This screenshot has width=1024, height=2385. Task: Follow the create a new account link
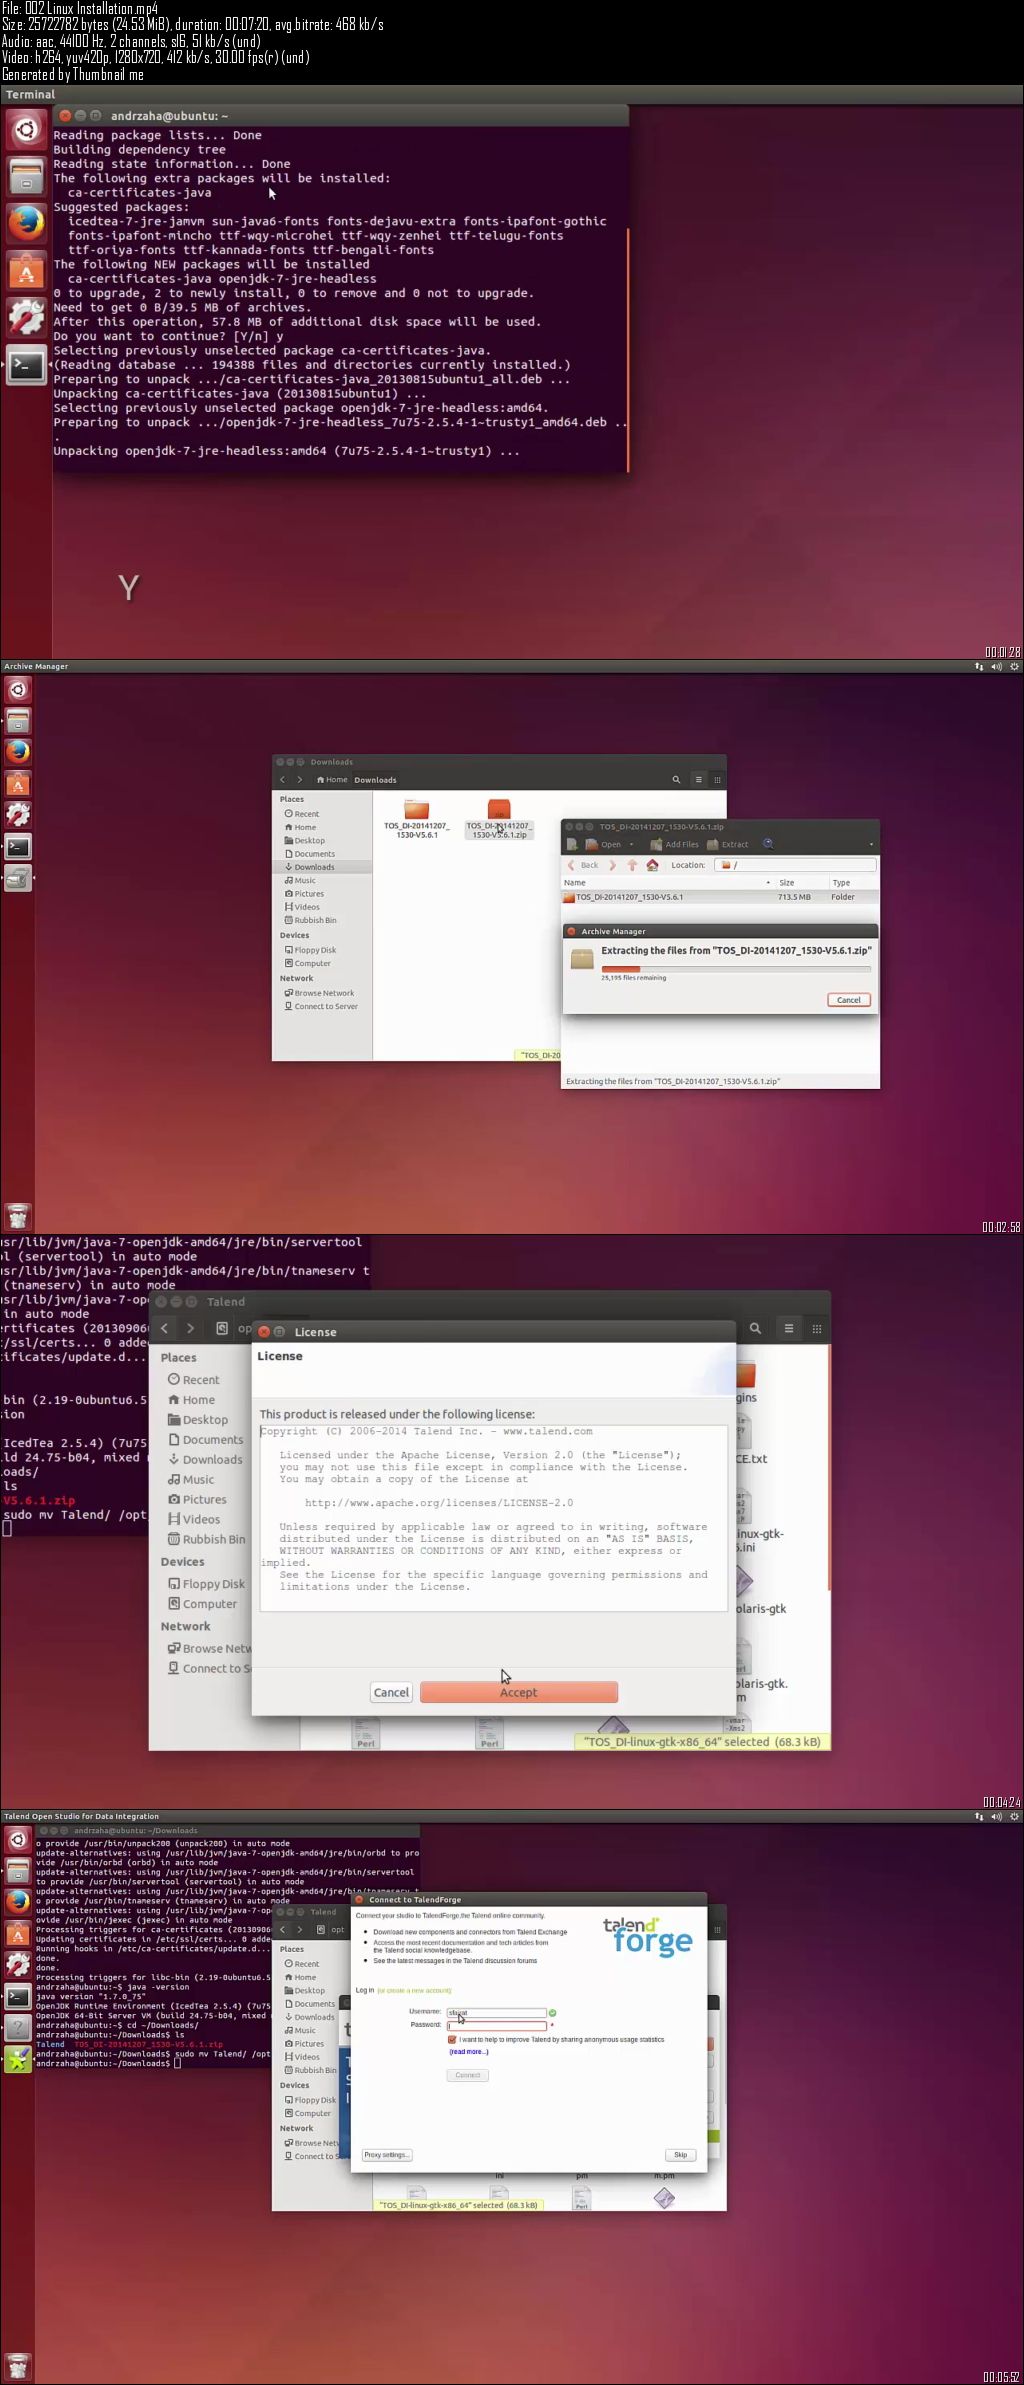point(414,1990)
